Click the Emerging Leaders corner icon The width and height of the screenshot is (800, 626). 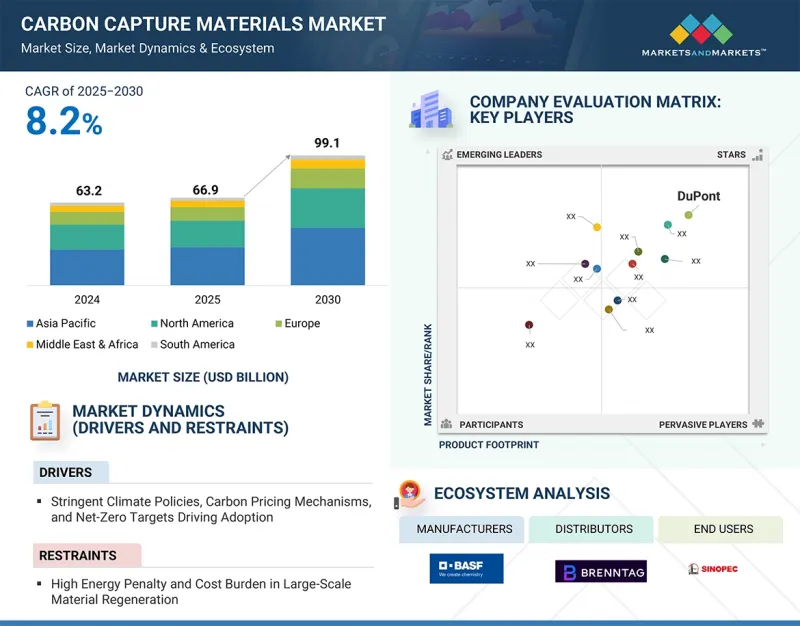click(x=446, y=155)
